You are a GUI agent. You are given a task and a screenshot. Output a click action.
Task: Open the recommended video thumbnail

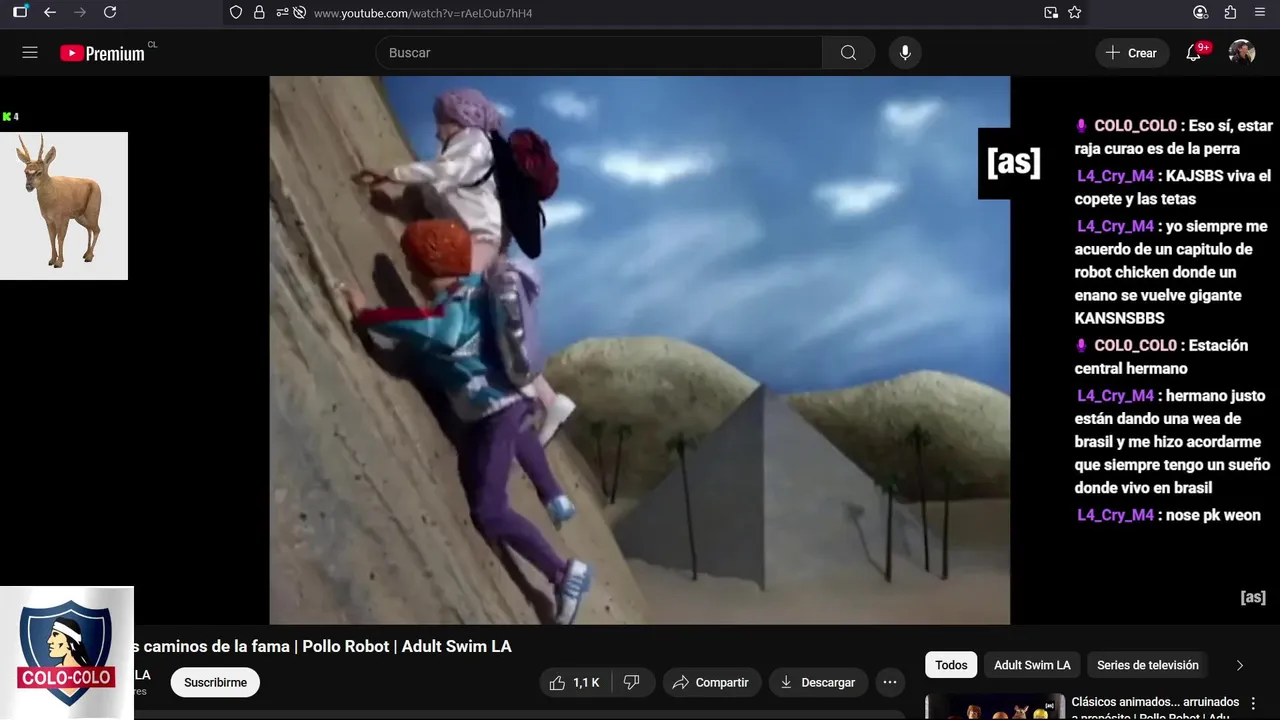tap(995, 706)
